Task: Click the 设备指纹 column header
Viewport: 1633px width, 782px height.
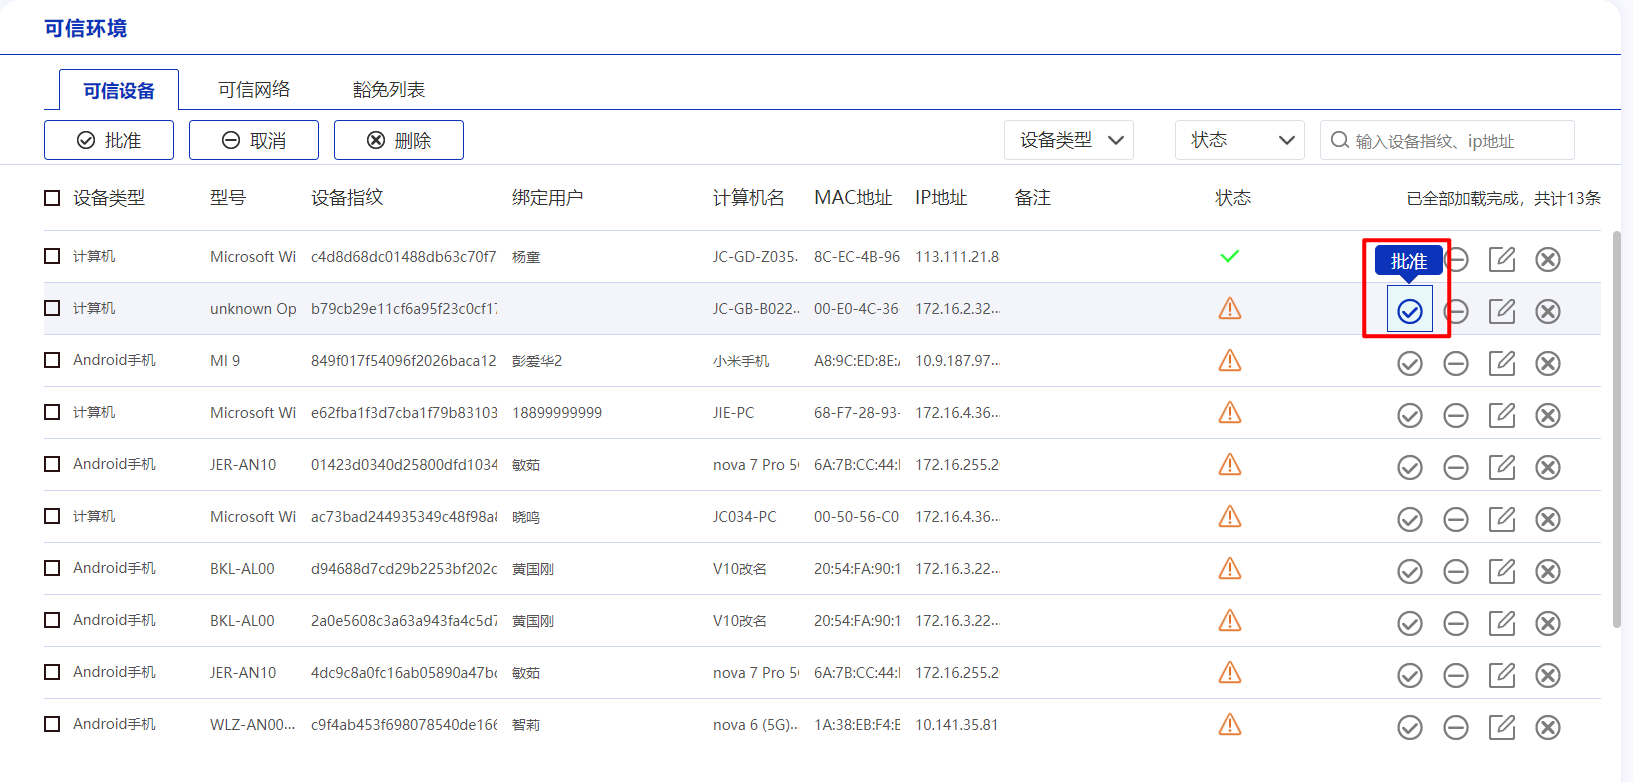Action: coord(347,198)
